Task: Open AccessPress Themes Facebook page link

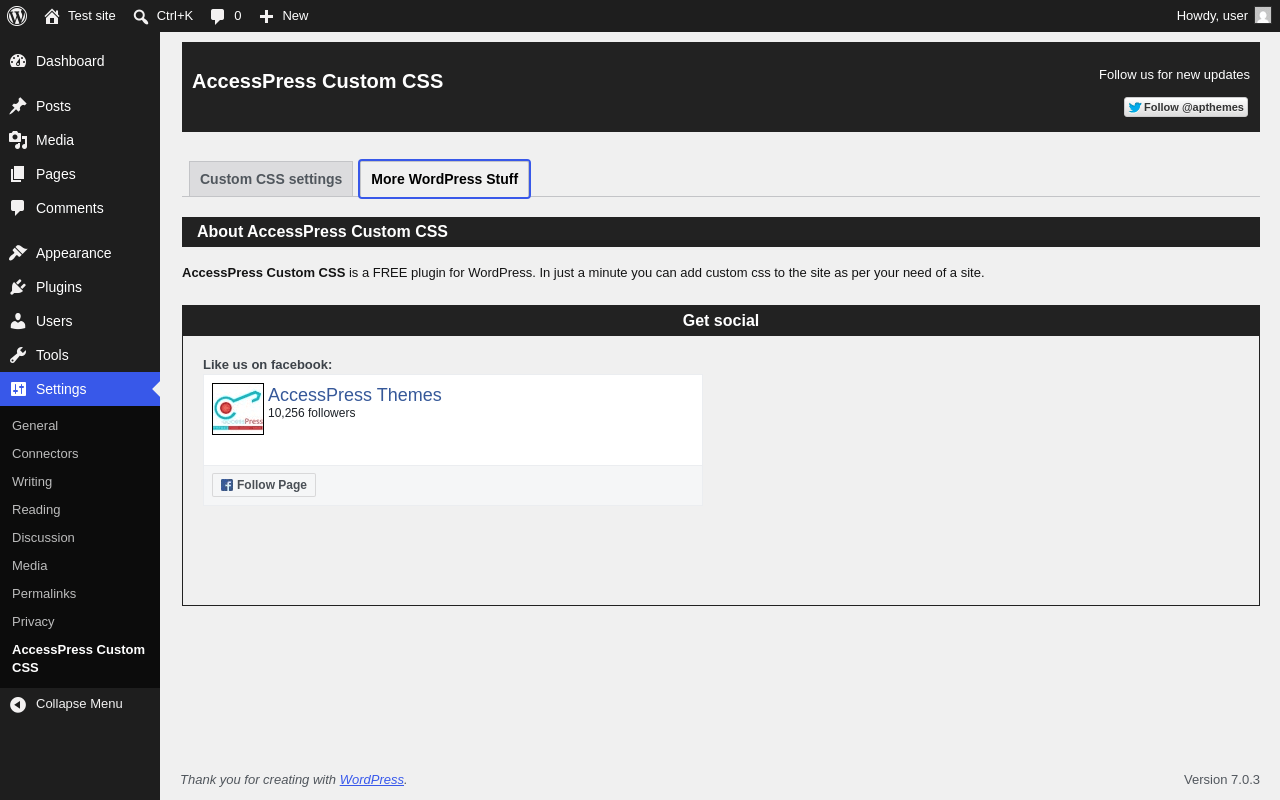Action: click(355, 395)
